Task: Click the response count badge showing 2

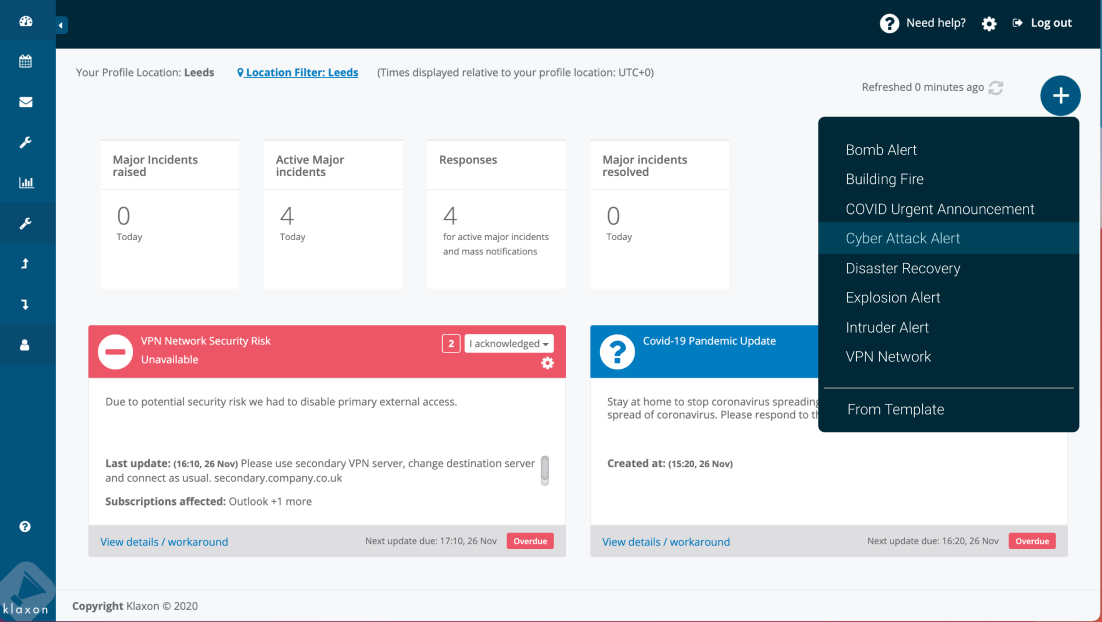Action: coord(451,344)
